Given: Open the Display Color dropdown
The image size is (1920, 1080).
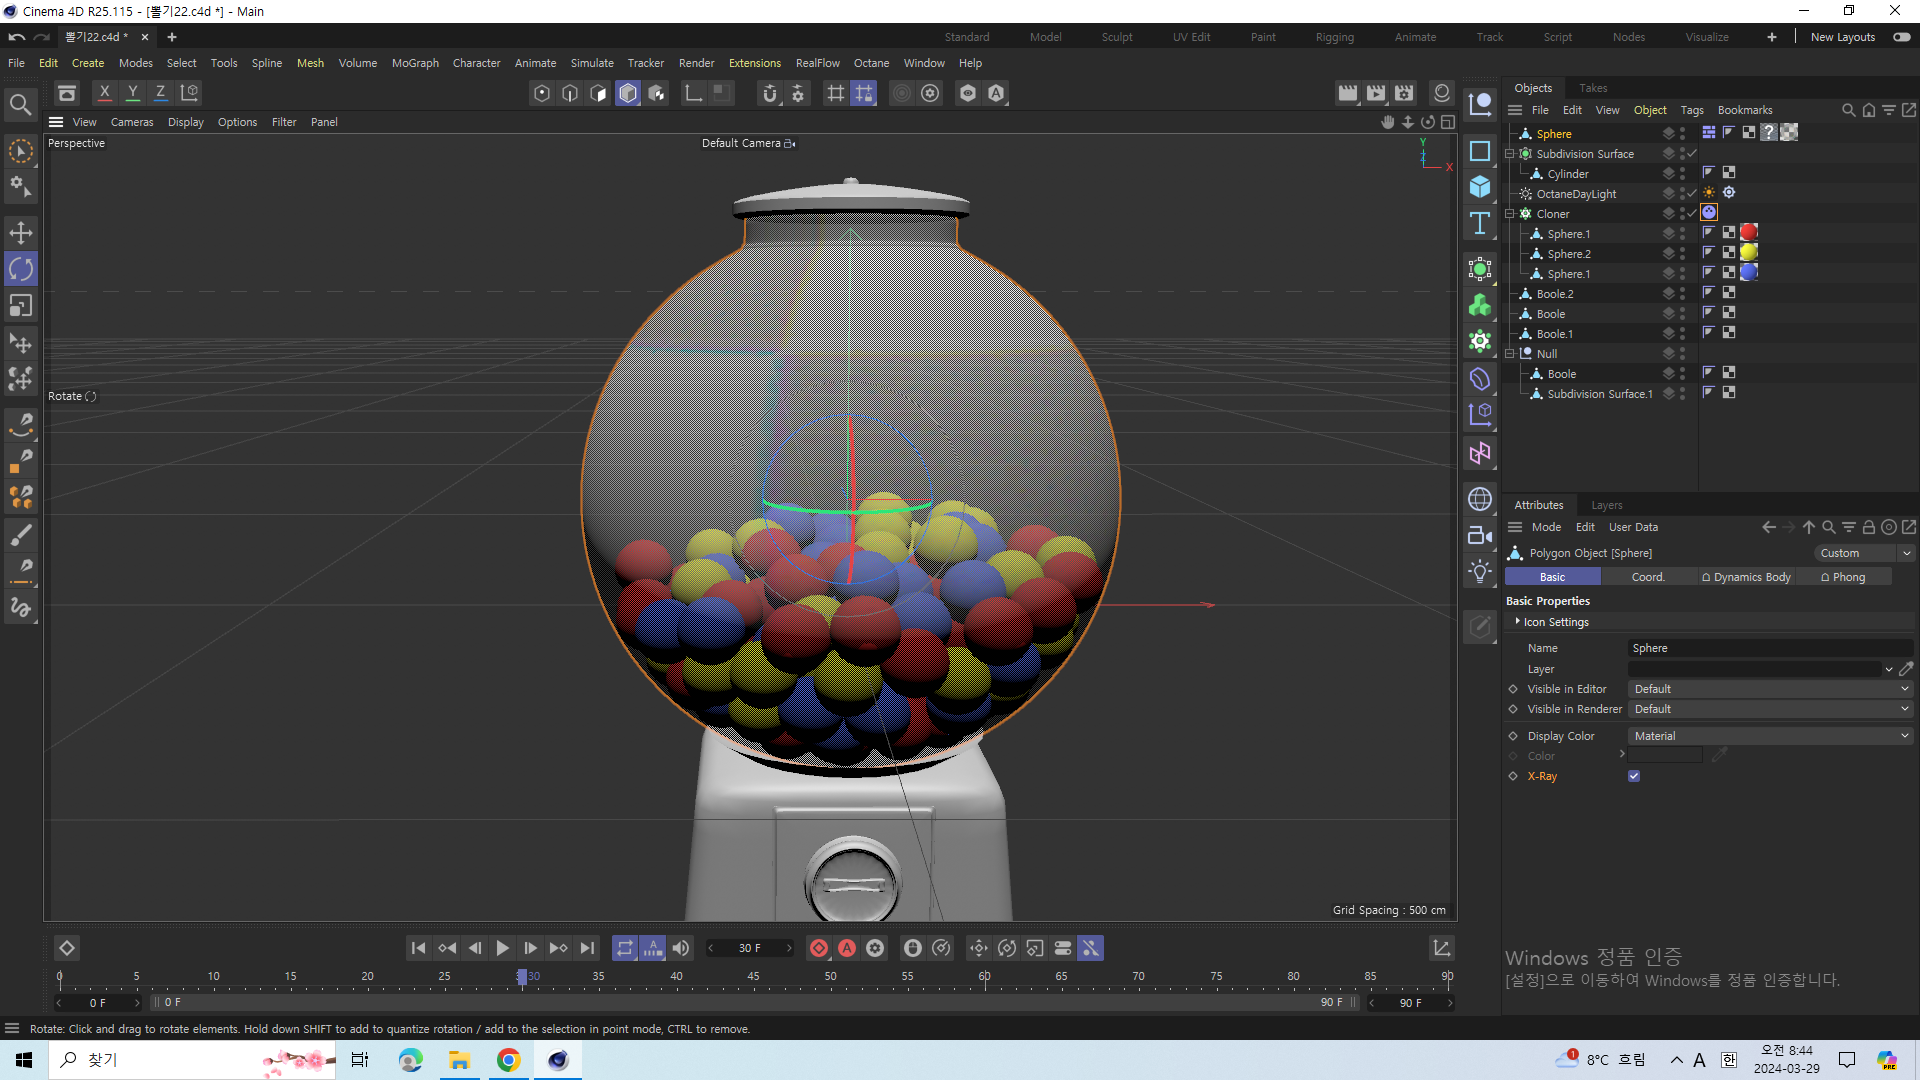Looking at the screenshot, I should pos(1770,736).
